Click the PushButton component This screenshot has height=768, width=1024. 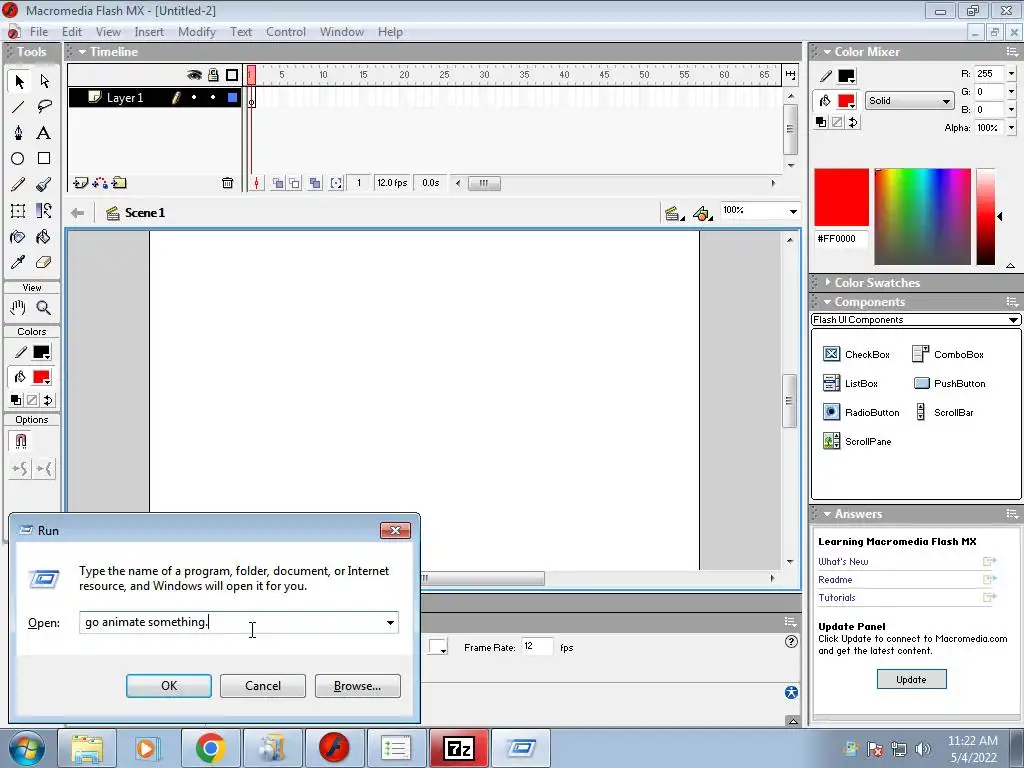coord(950,383)
